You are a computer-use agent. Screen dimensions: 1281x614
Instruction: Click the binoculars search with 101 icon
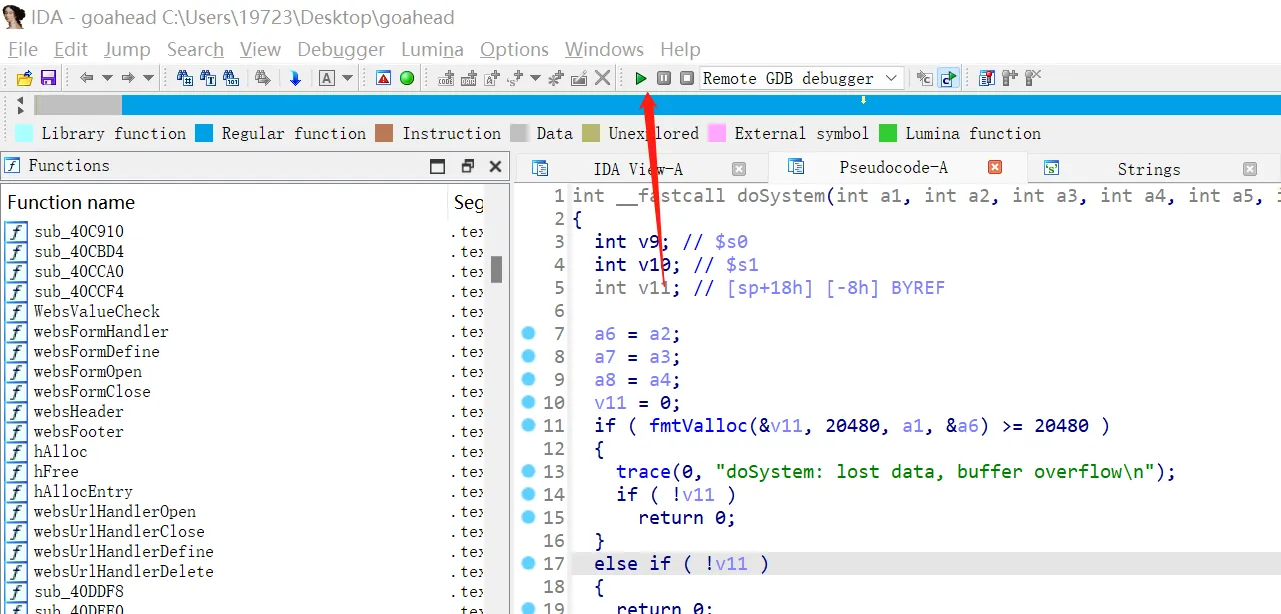[x=231, y=78]
